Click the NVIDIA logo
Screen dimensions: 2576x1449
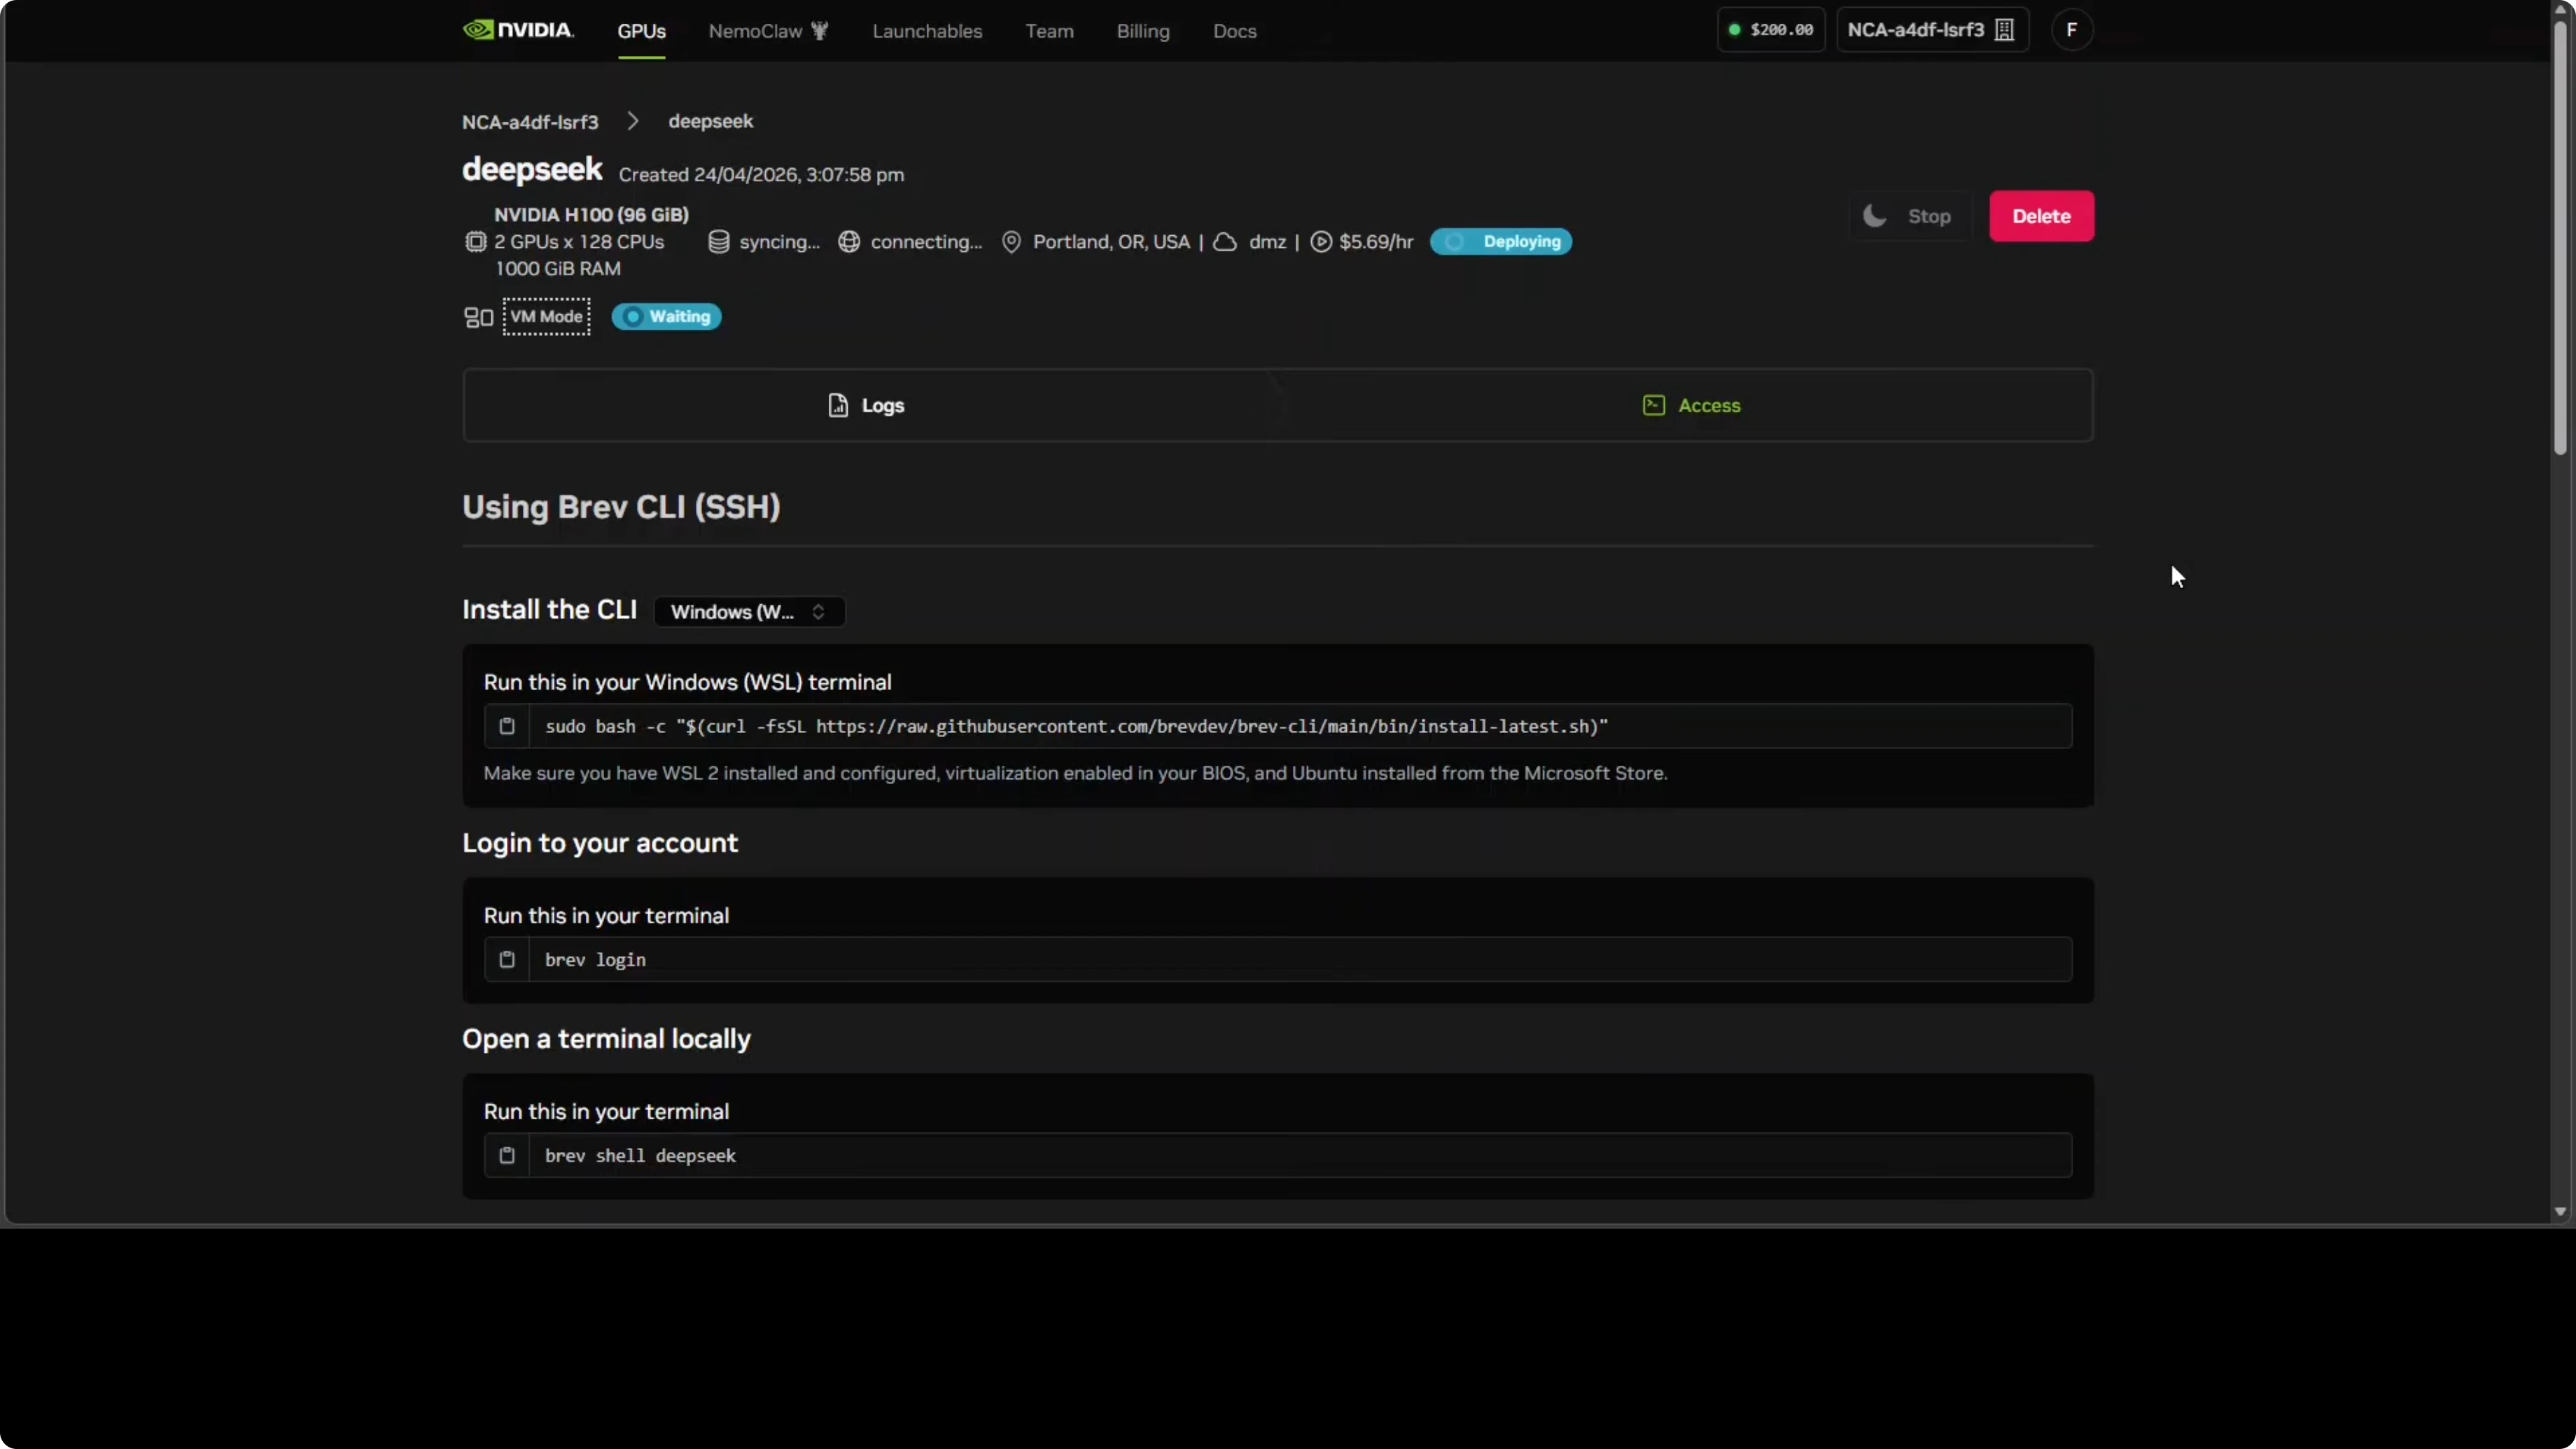[518, 30]
